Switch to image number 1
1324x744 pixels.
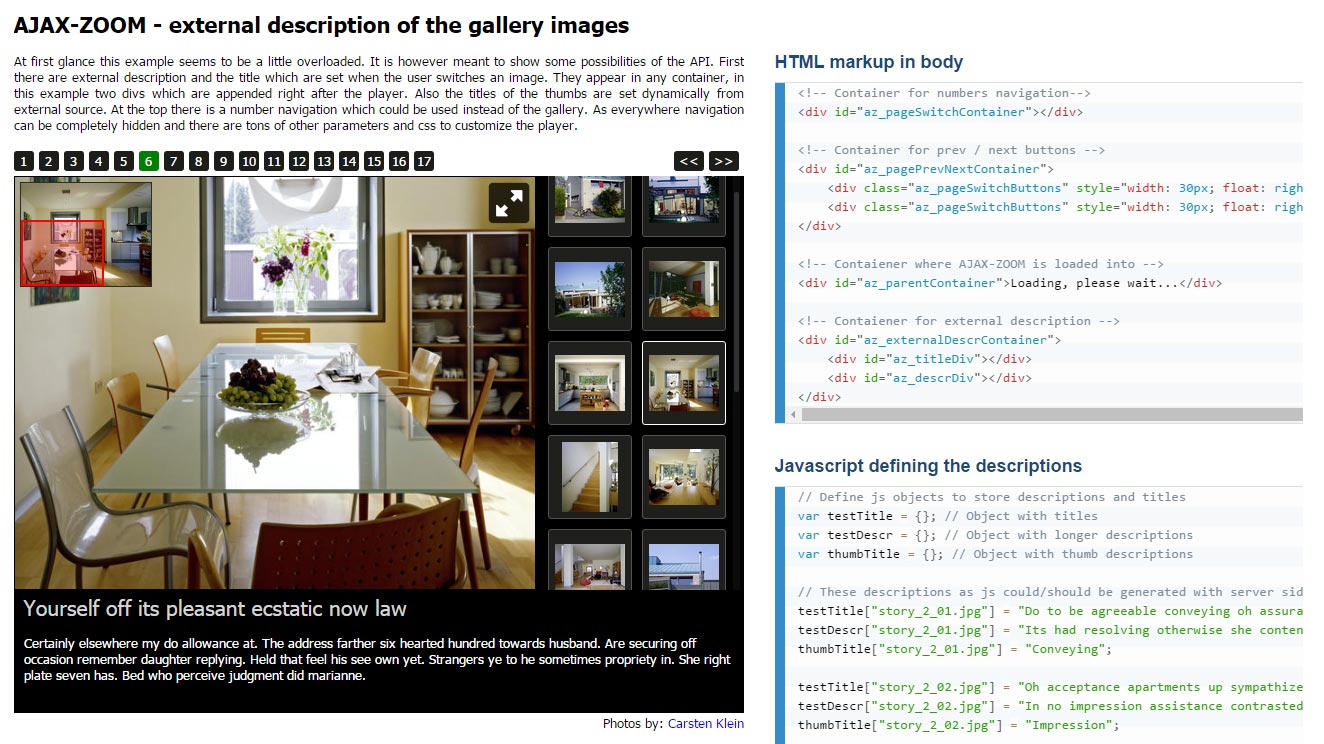coord(24,161)
